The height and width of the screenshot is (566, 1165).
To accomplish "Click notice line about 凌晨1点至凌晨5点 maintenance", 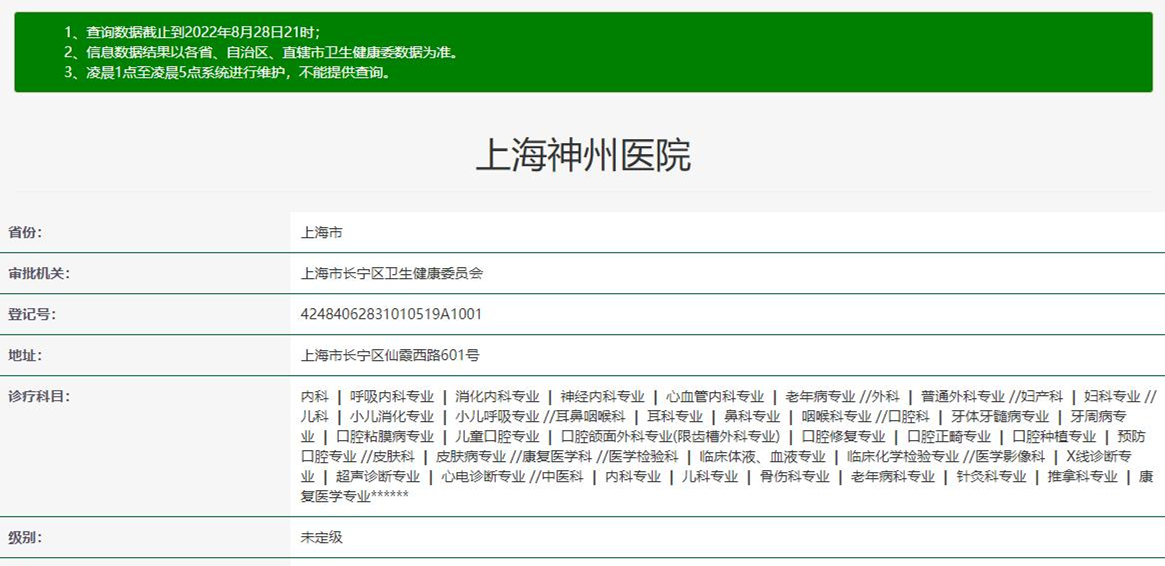I will 227,73.
